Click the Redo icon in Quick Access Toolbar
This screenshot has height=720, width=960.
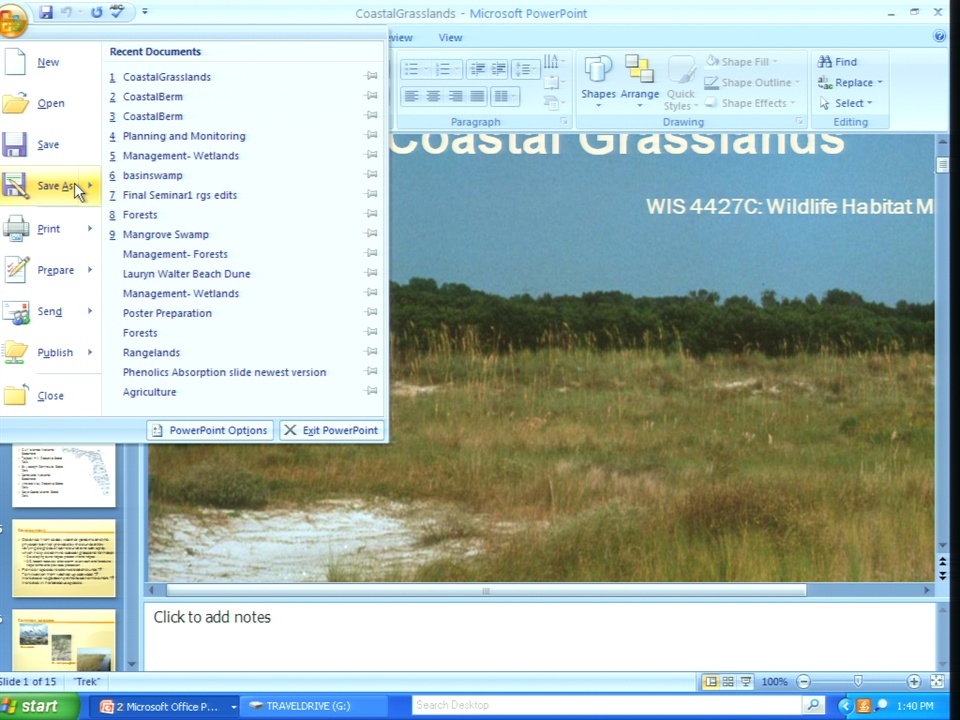97,12
